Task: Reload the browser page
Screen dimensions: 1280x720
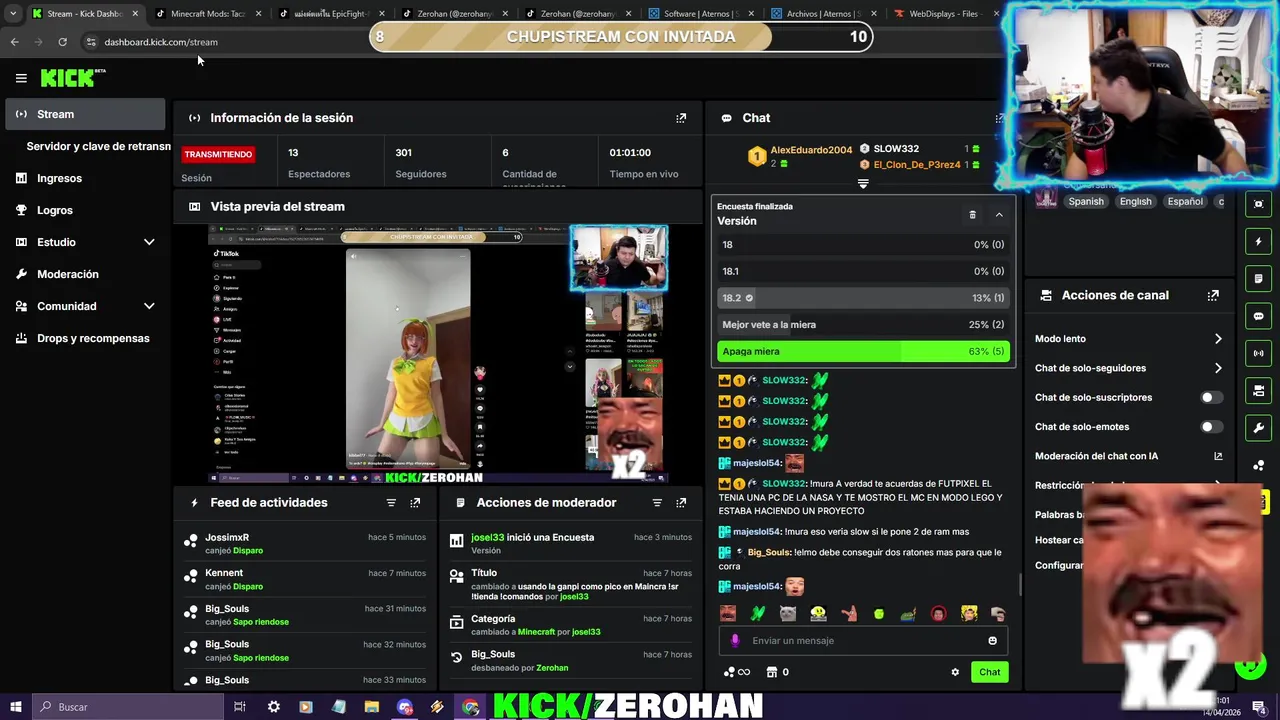Action: click(62, 42)
